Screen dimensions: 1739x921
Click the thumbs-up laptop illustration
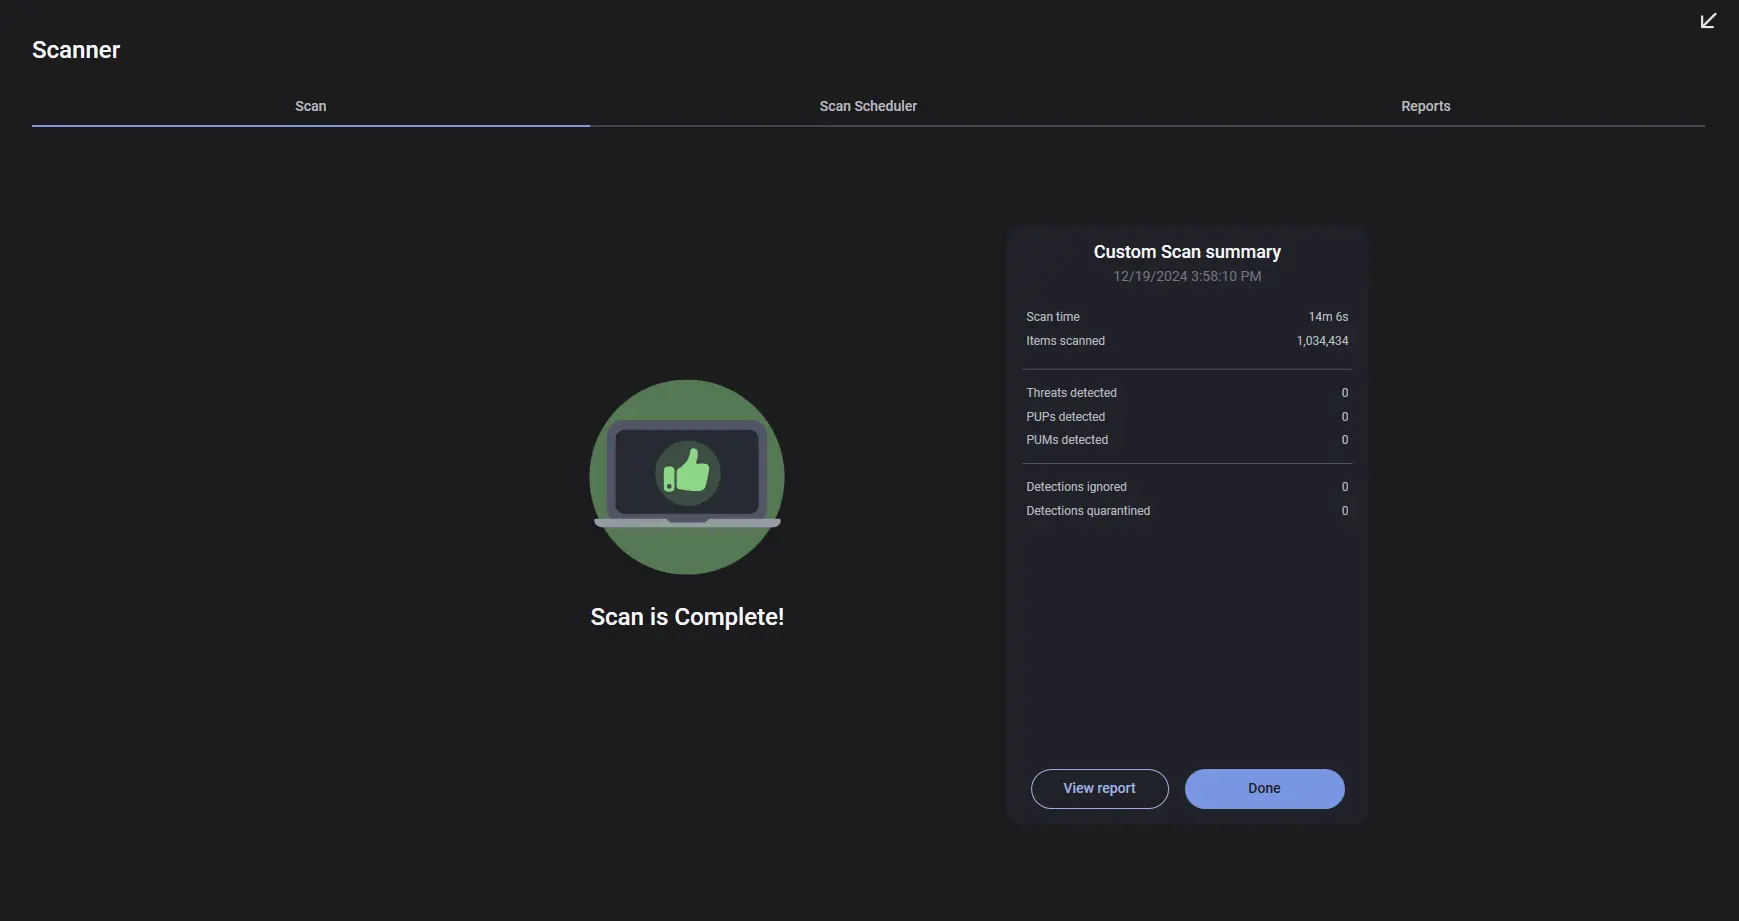point(687,477)
